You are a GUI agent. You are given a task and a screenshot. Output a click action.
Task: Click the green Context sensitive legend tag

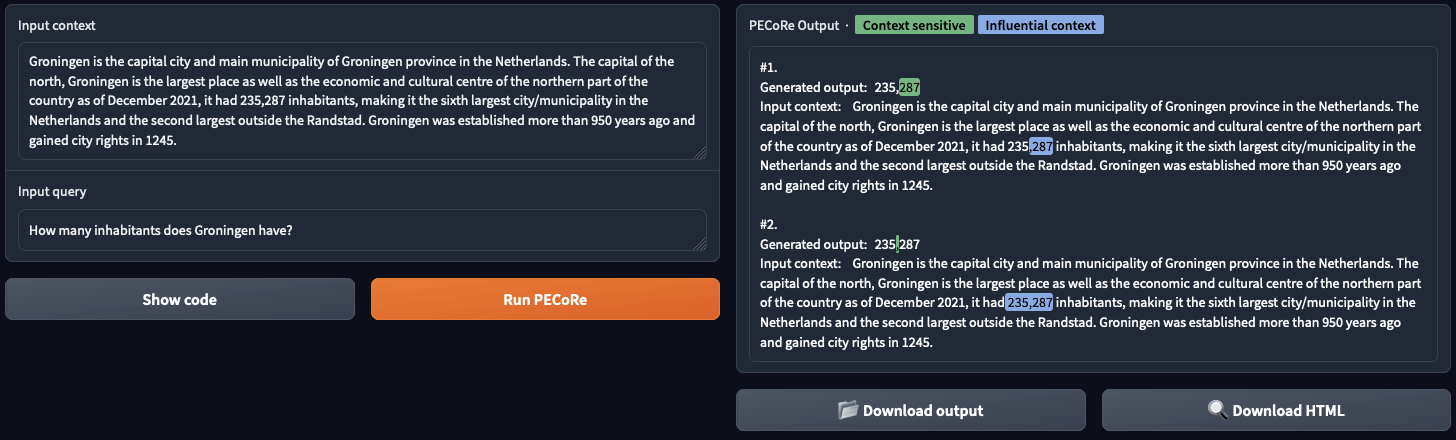(913, 25)
